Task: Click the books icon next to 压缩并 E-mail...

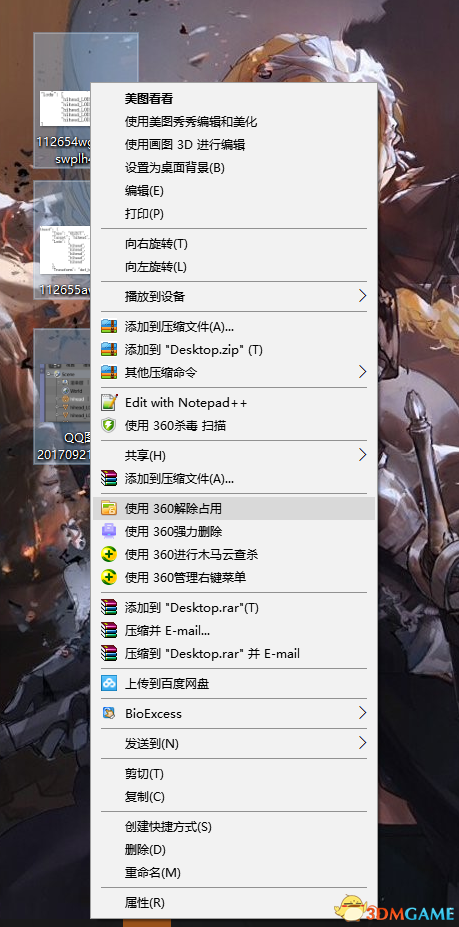Action: pos(109,630)
